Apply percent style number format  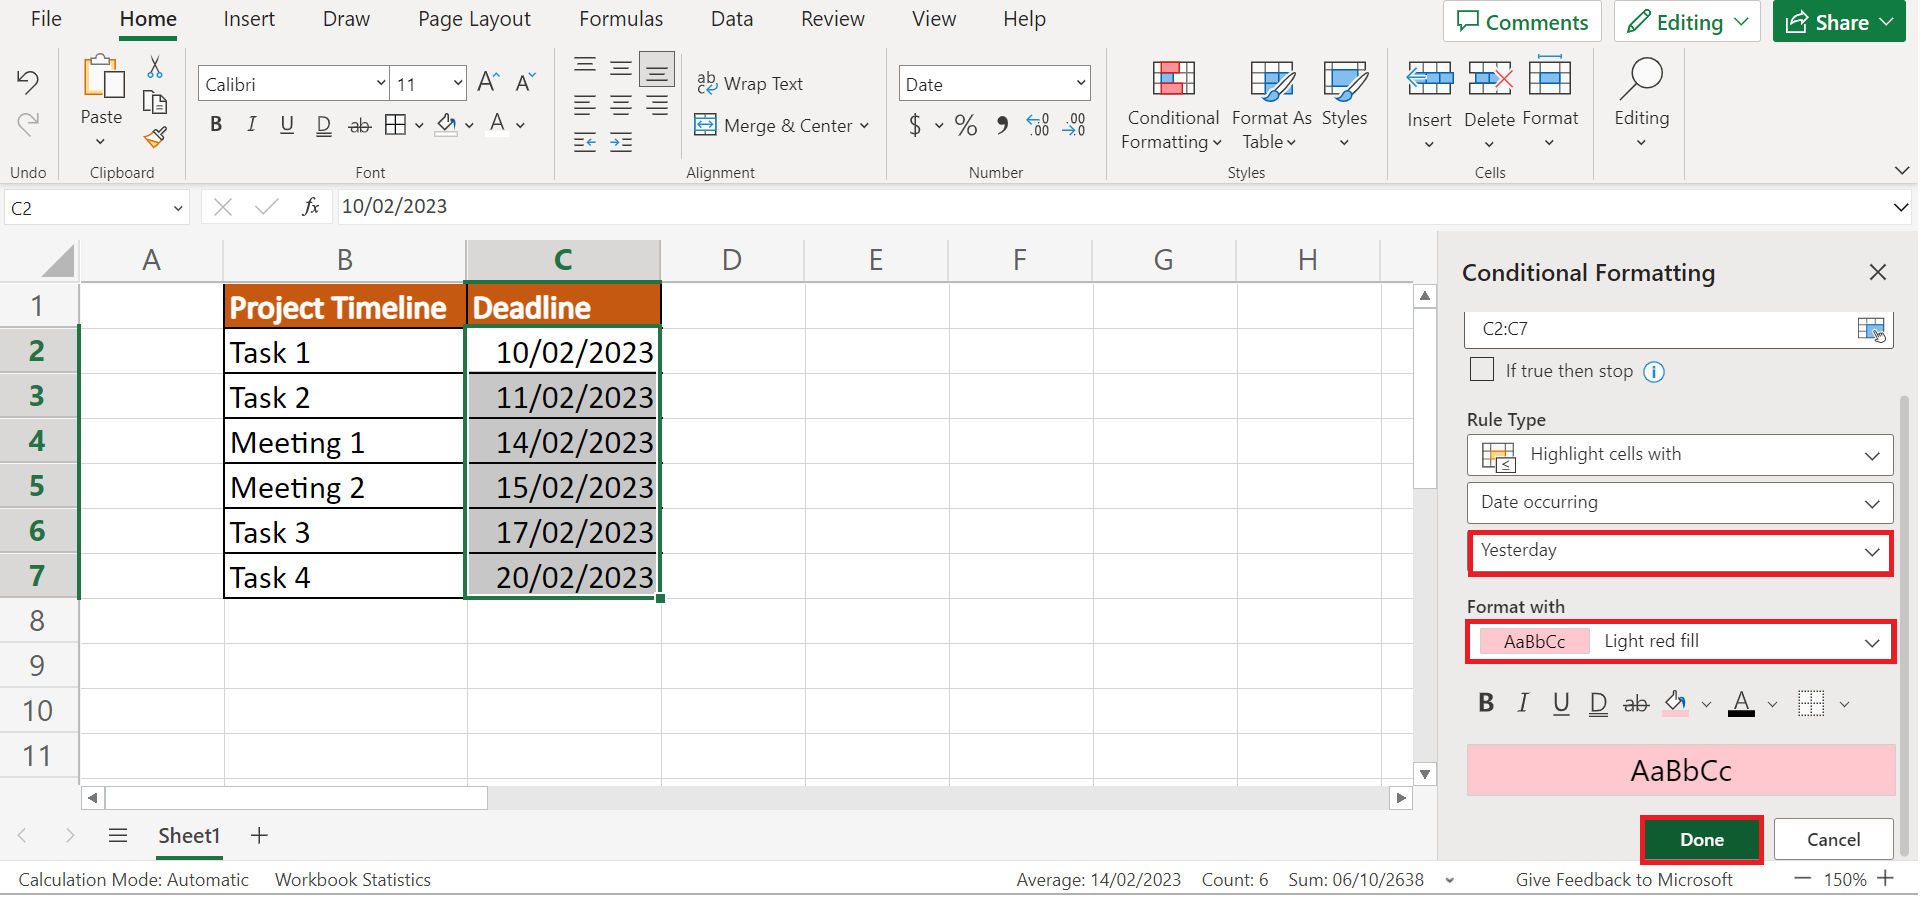click(966, 125)
